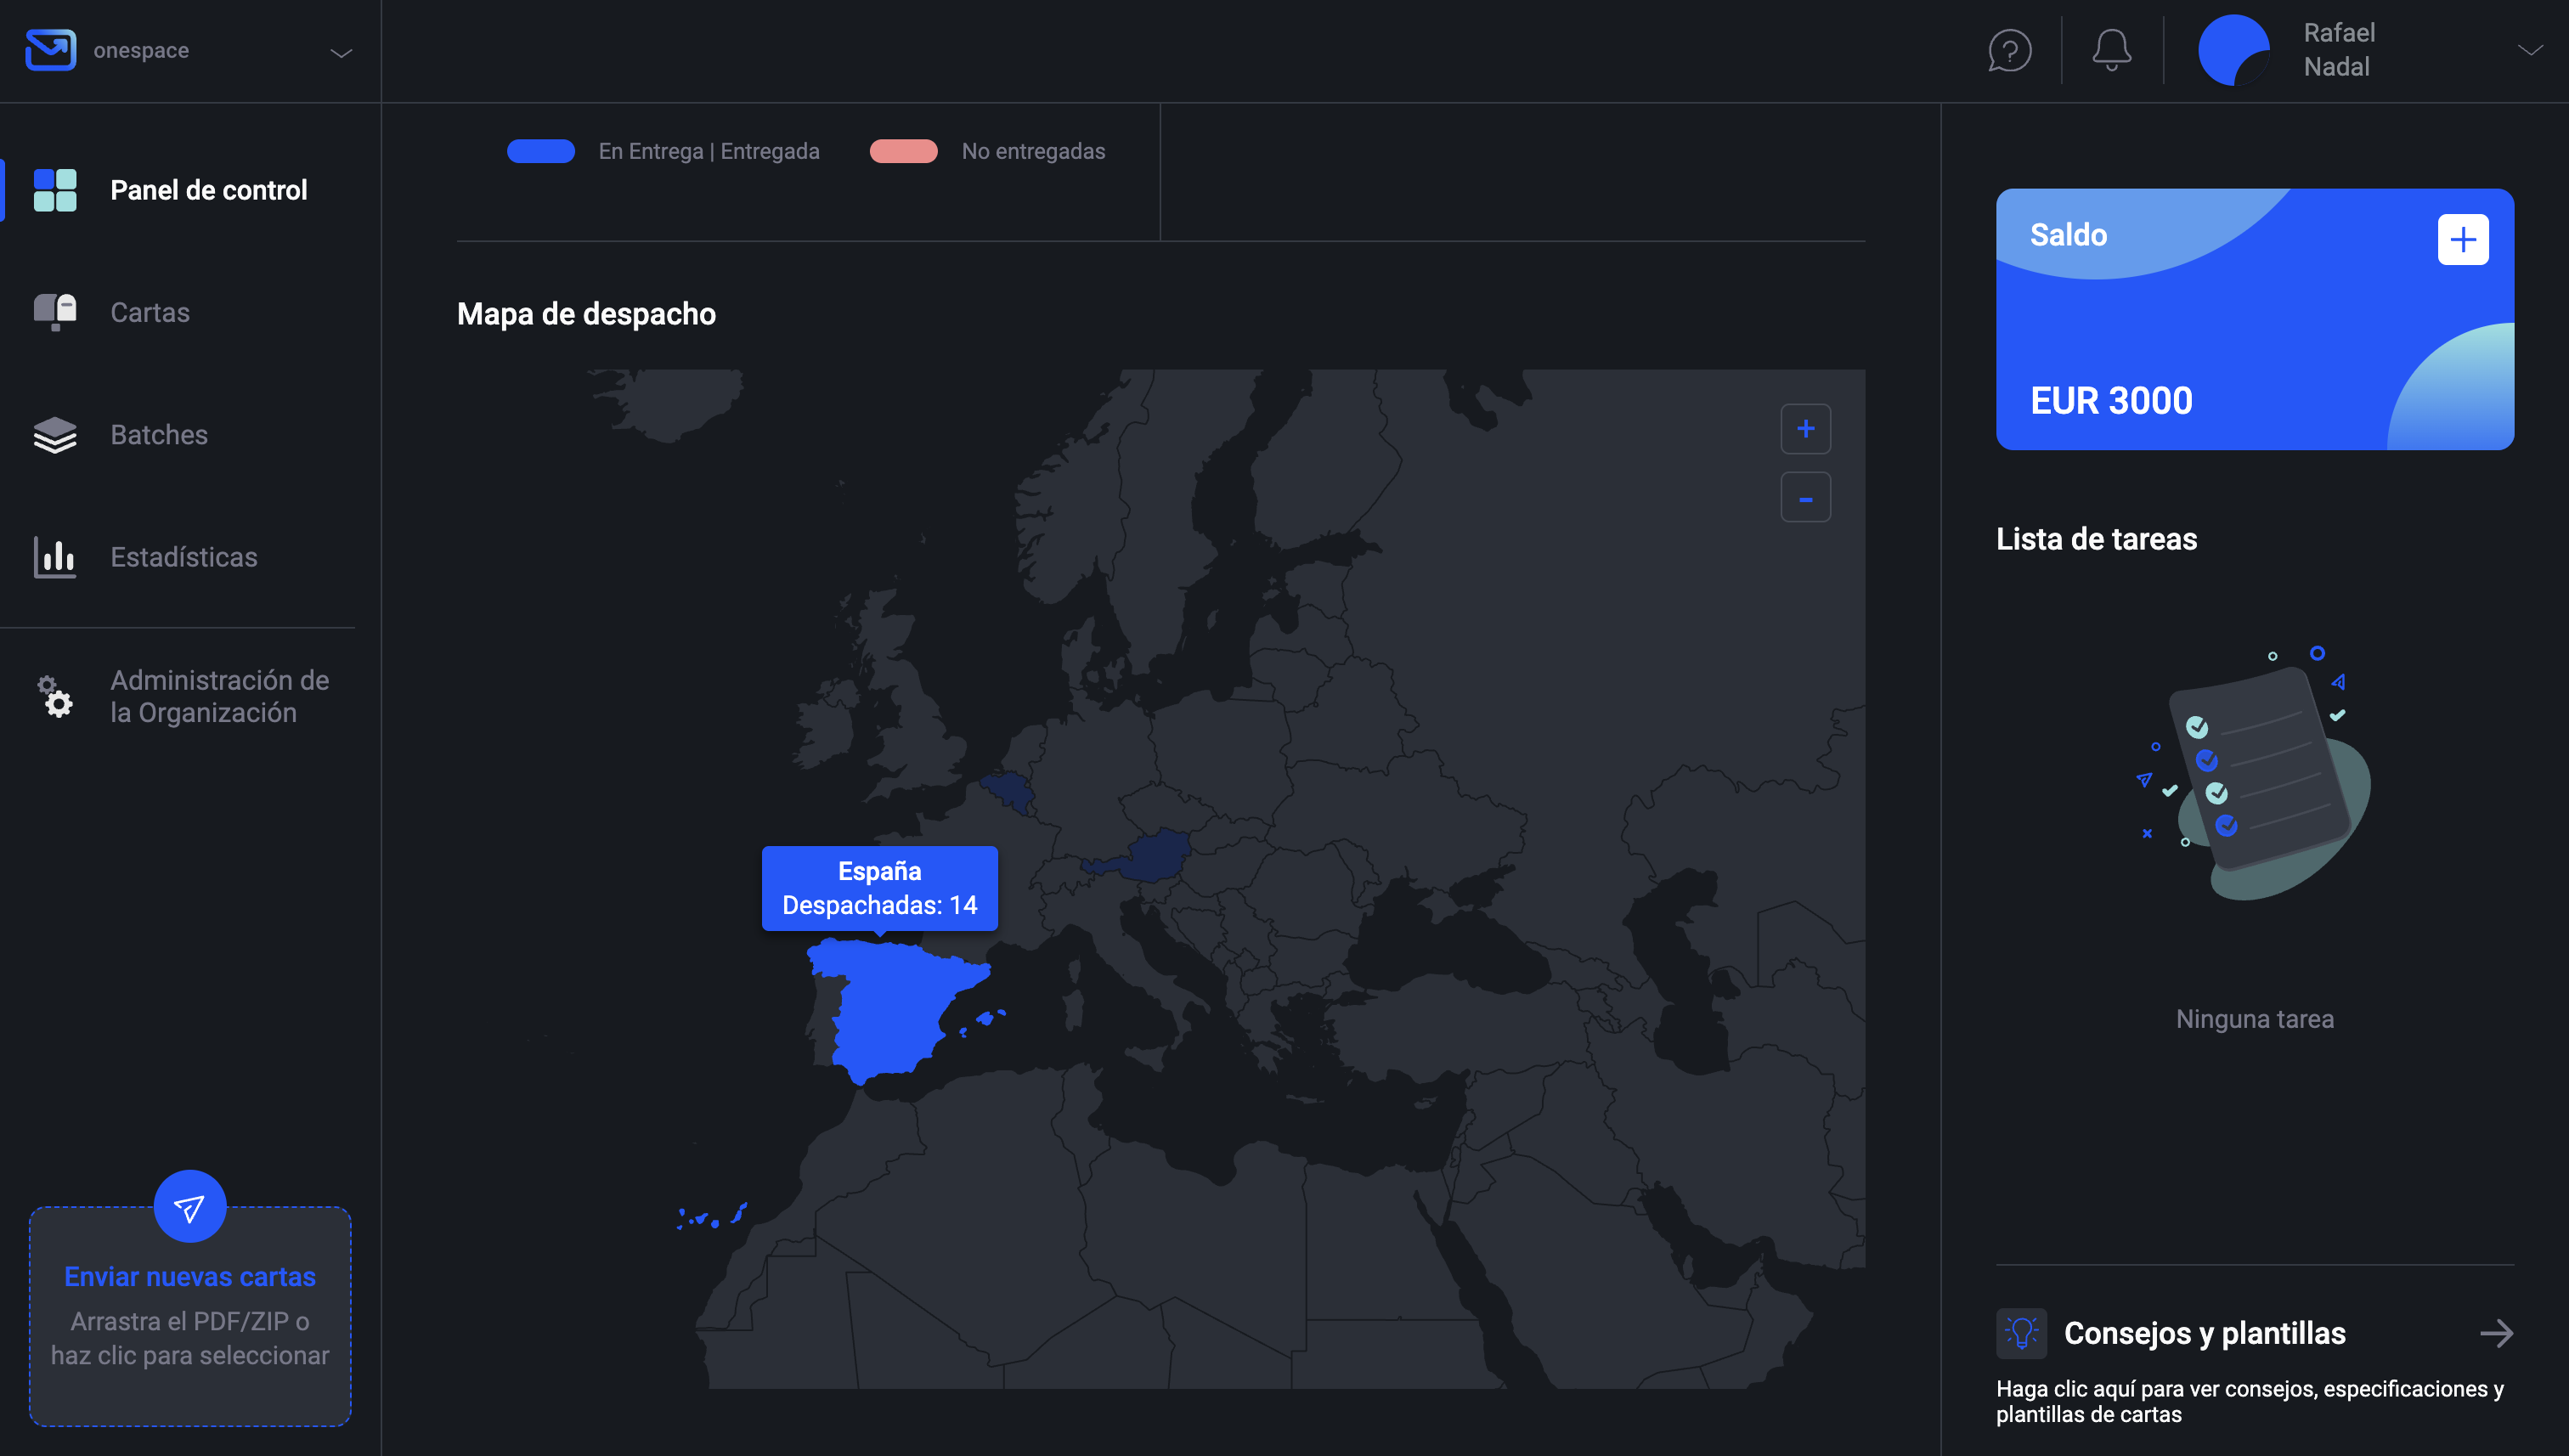Zoom out the dispatch map

pos(1805,498)
